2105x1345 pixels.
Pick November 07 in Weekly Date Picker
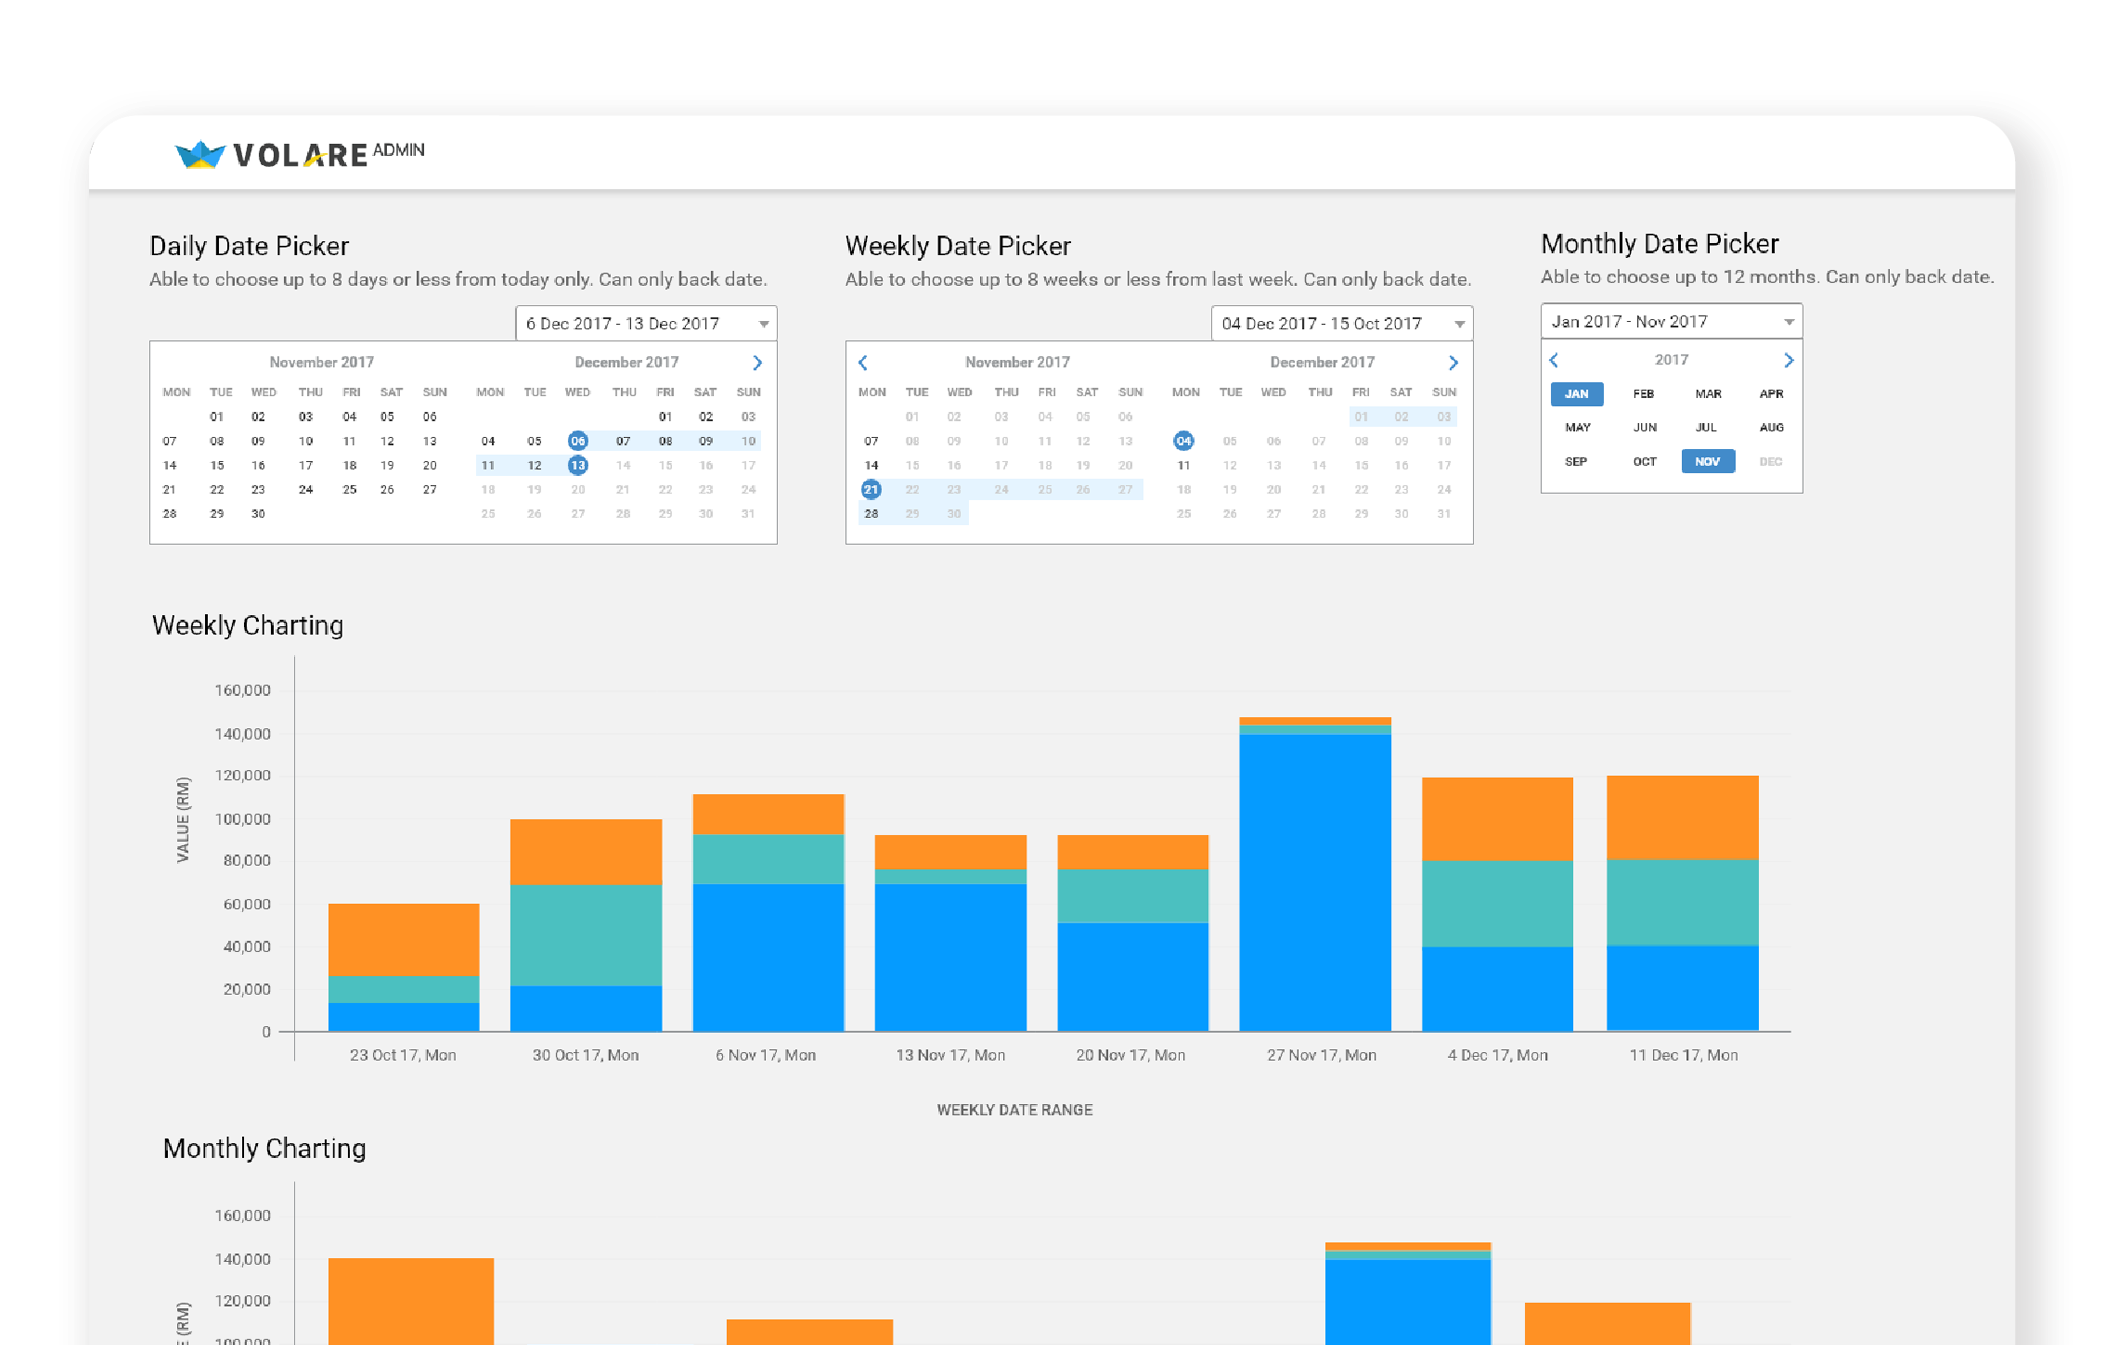(871, 441)
